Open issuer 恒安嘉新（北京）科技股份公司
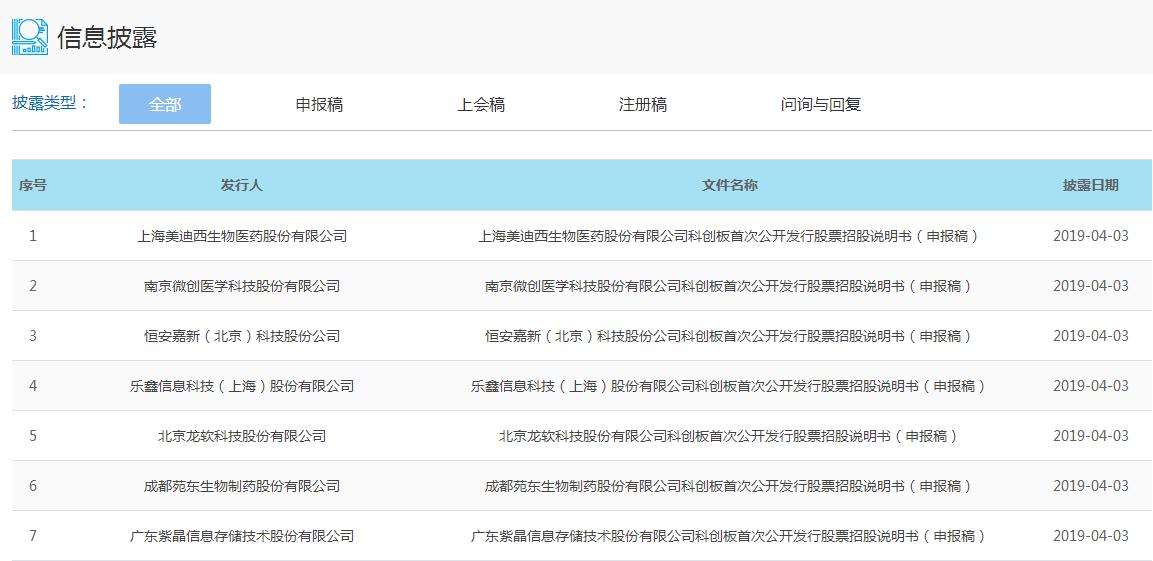 (x=242, y=336)
